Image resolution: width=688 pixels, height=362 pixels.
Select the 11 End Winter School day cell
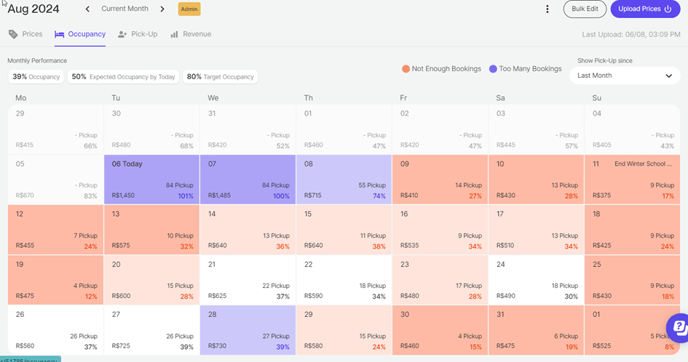pyautogui.click(x=632, y=179)
